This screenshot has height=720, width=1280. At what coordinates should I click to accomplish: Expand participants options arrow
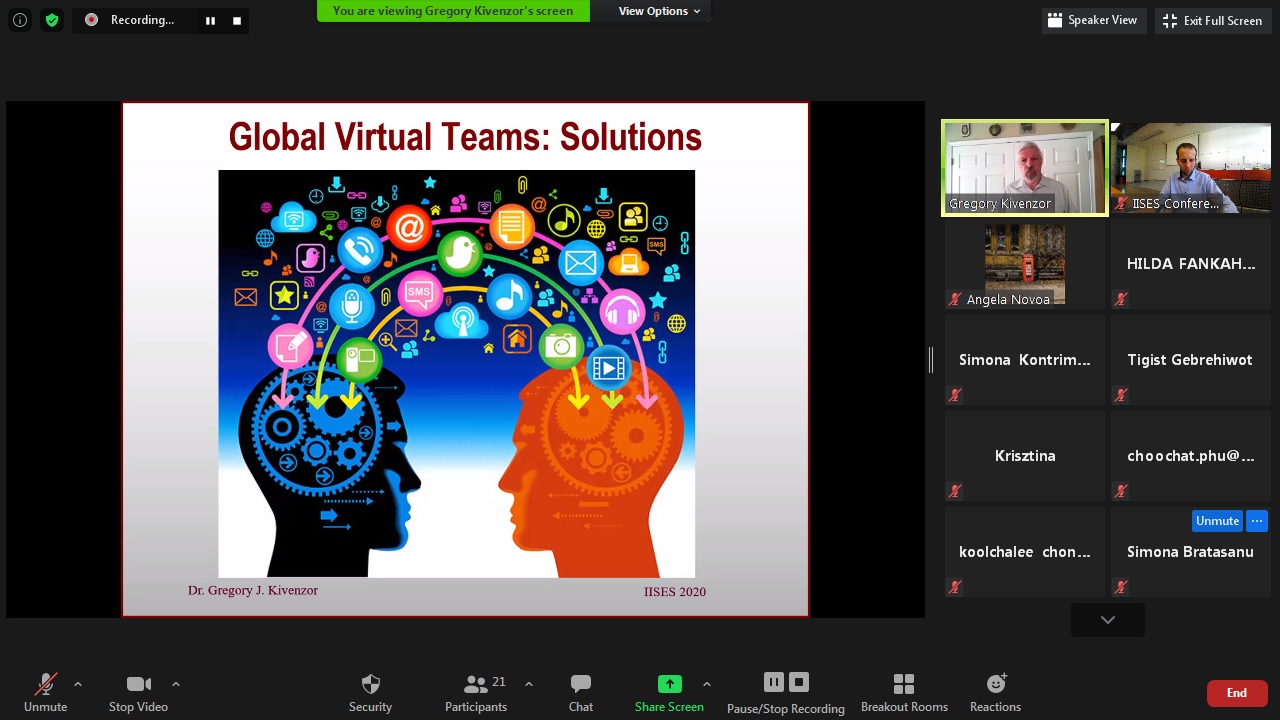[x=529, y=684]
